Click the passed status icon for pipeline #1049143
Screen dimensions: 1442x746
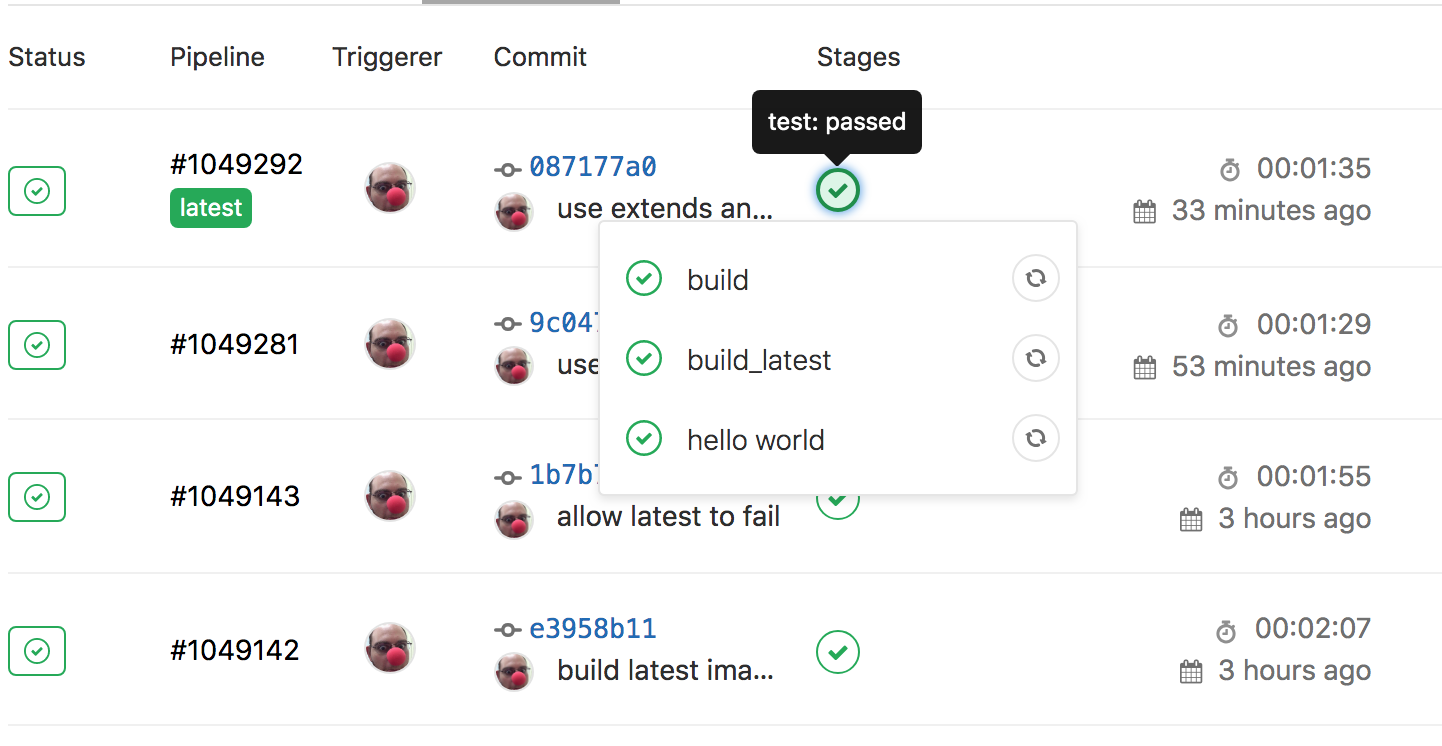point(36,497)
